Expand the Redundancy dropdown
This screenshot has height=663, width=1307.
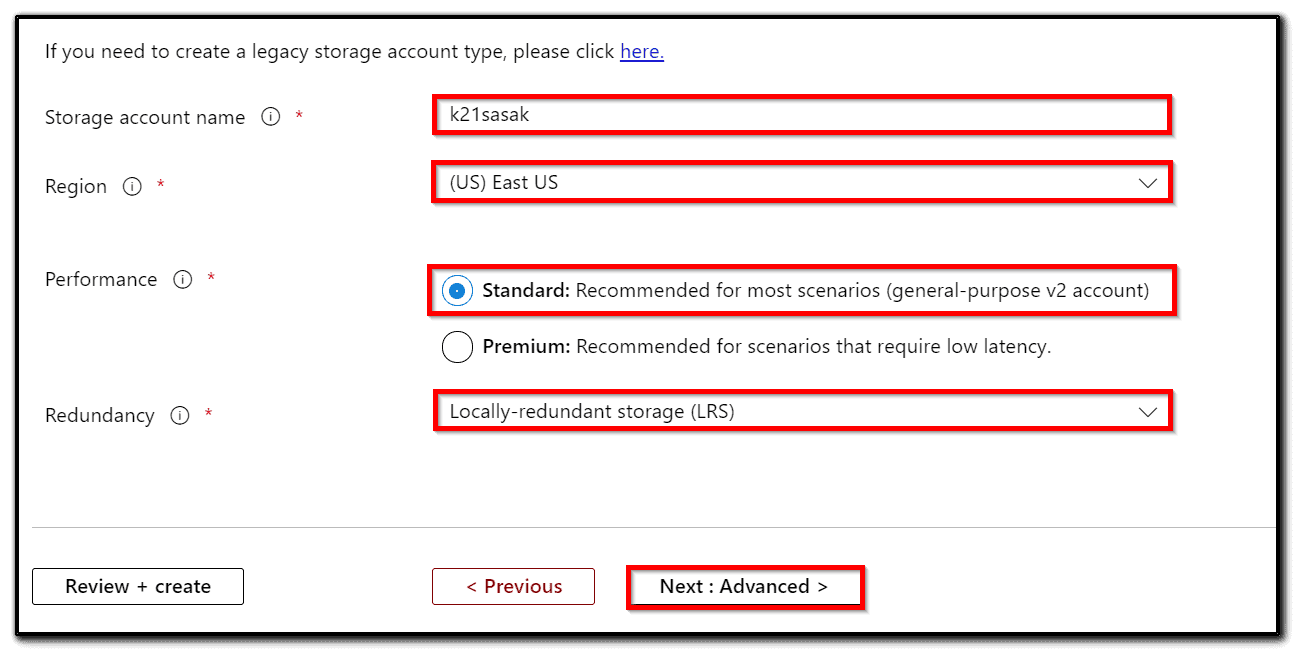(800, 410)
